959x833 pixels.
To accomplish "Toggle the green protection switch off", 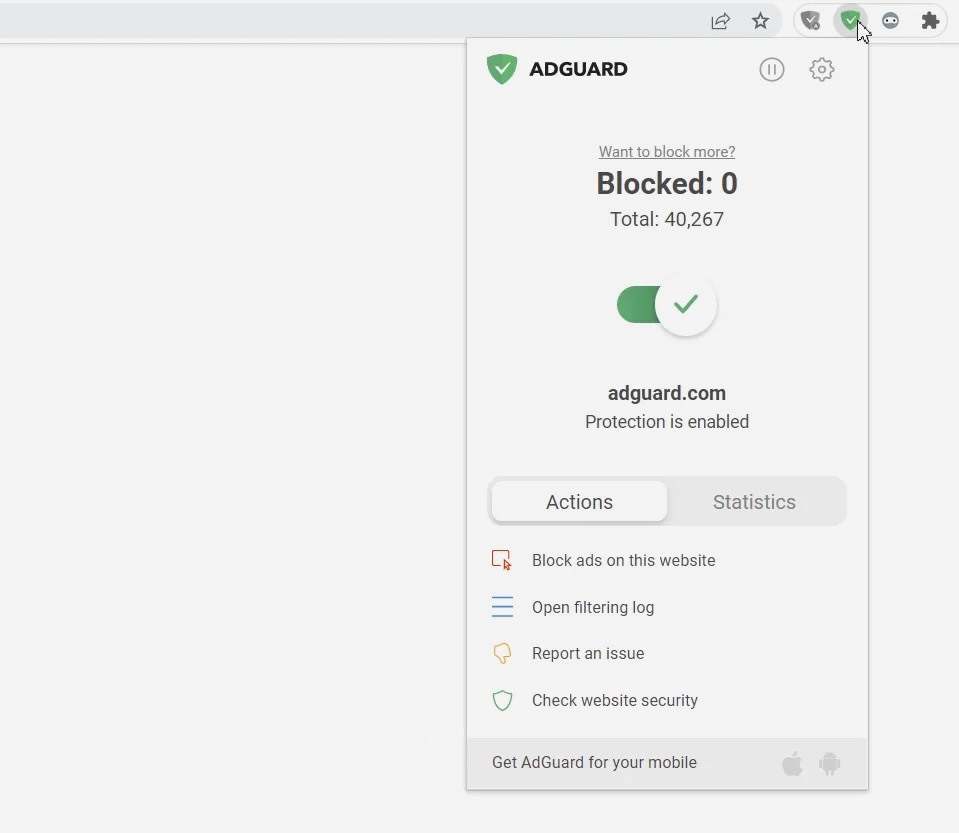I will tap(667, 305).
